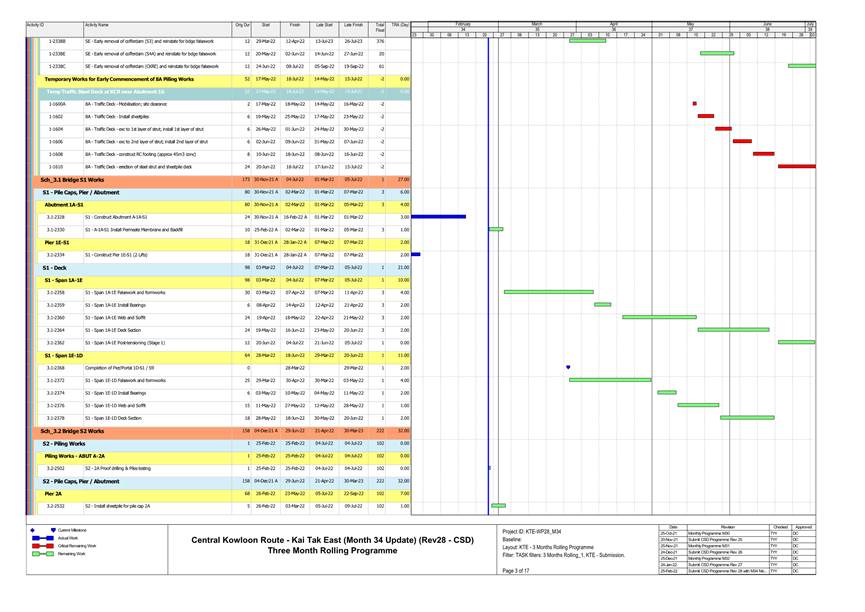
Task: Click the blue Actual Work legend bar
Action: [45, 538]
